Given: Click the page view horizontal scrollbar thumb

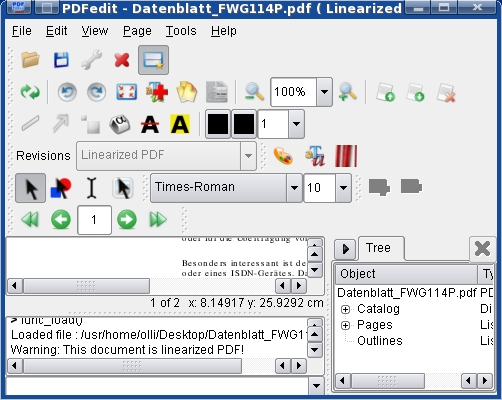Looking at the screenshot, I should 86,286.
